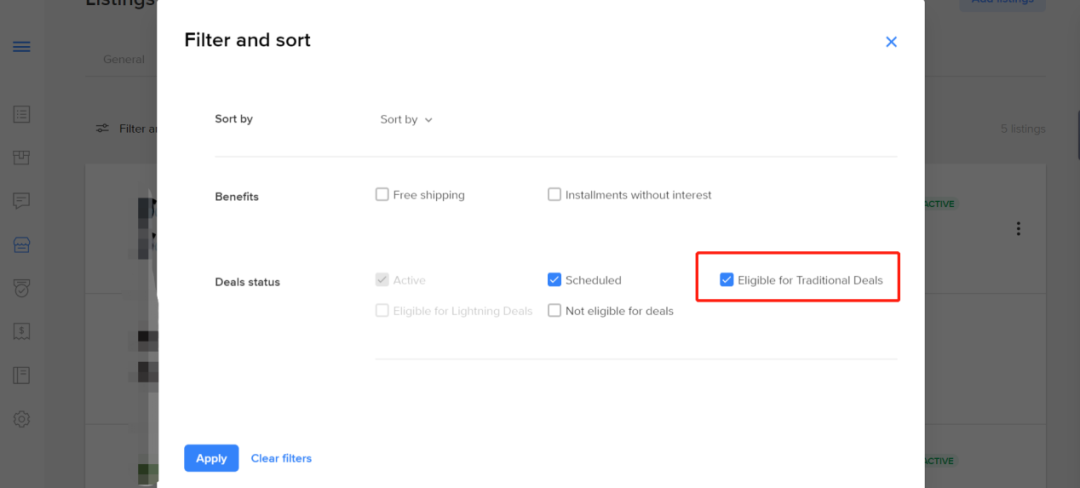Open the hamburger menu icon in sidebar
The width and height of the screenshot is (1080, 488).
coord(21,47)
